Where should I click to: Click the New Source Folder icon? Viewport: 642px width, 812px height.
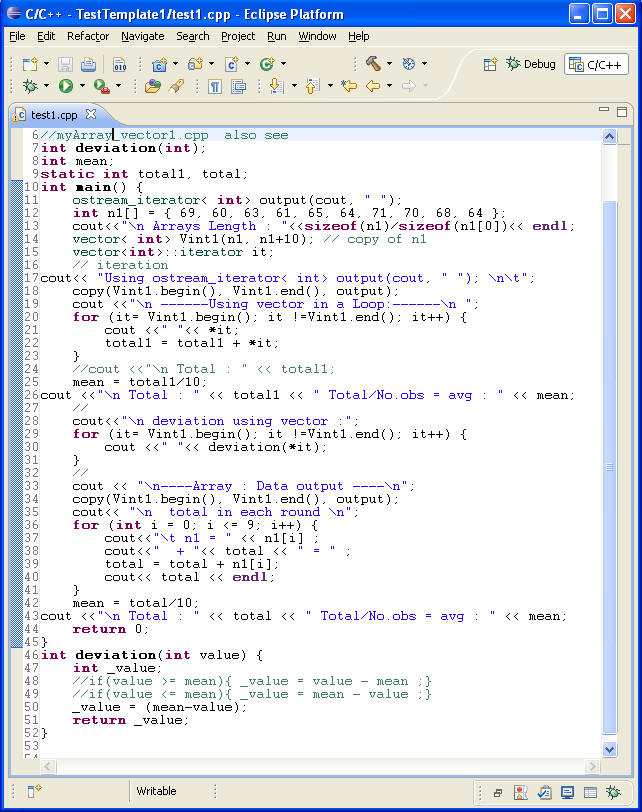(195, 64)
